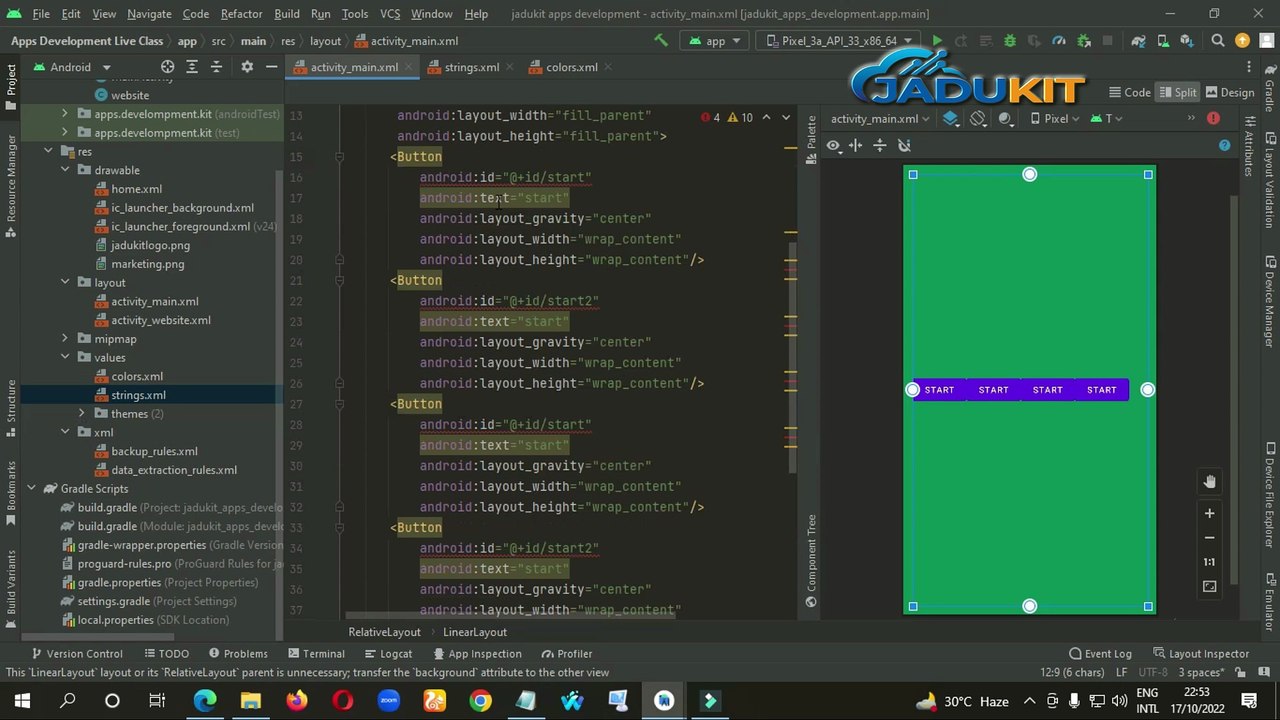Toggle the Component Tree panel
This screenshot has height=720, width=1280.
[x=812, y=559]
